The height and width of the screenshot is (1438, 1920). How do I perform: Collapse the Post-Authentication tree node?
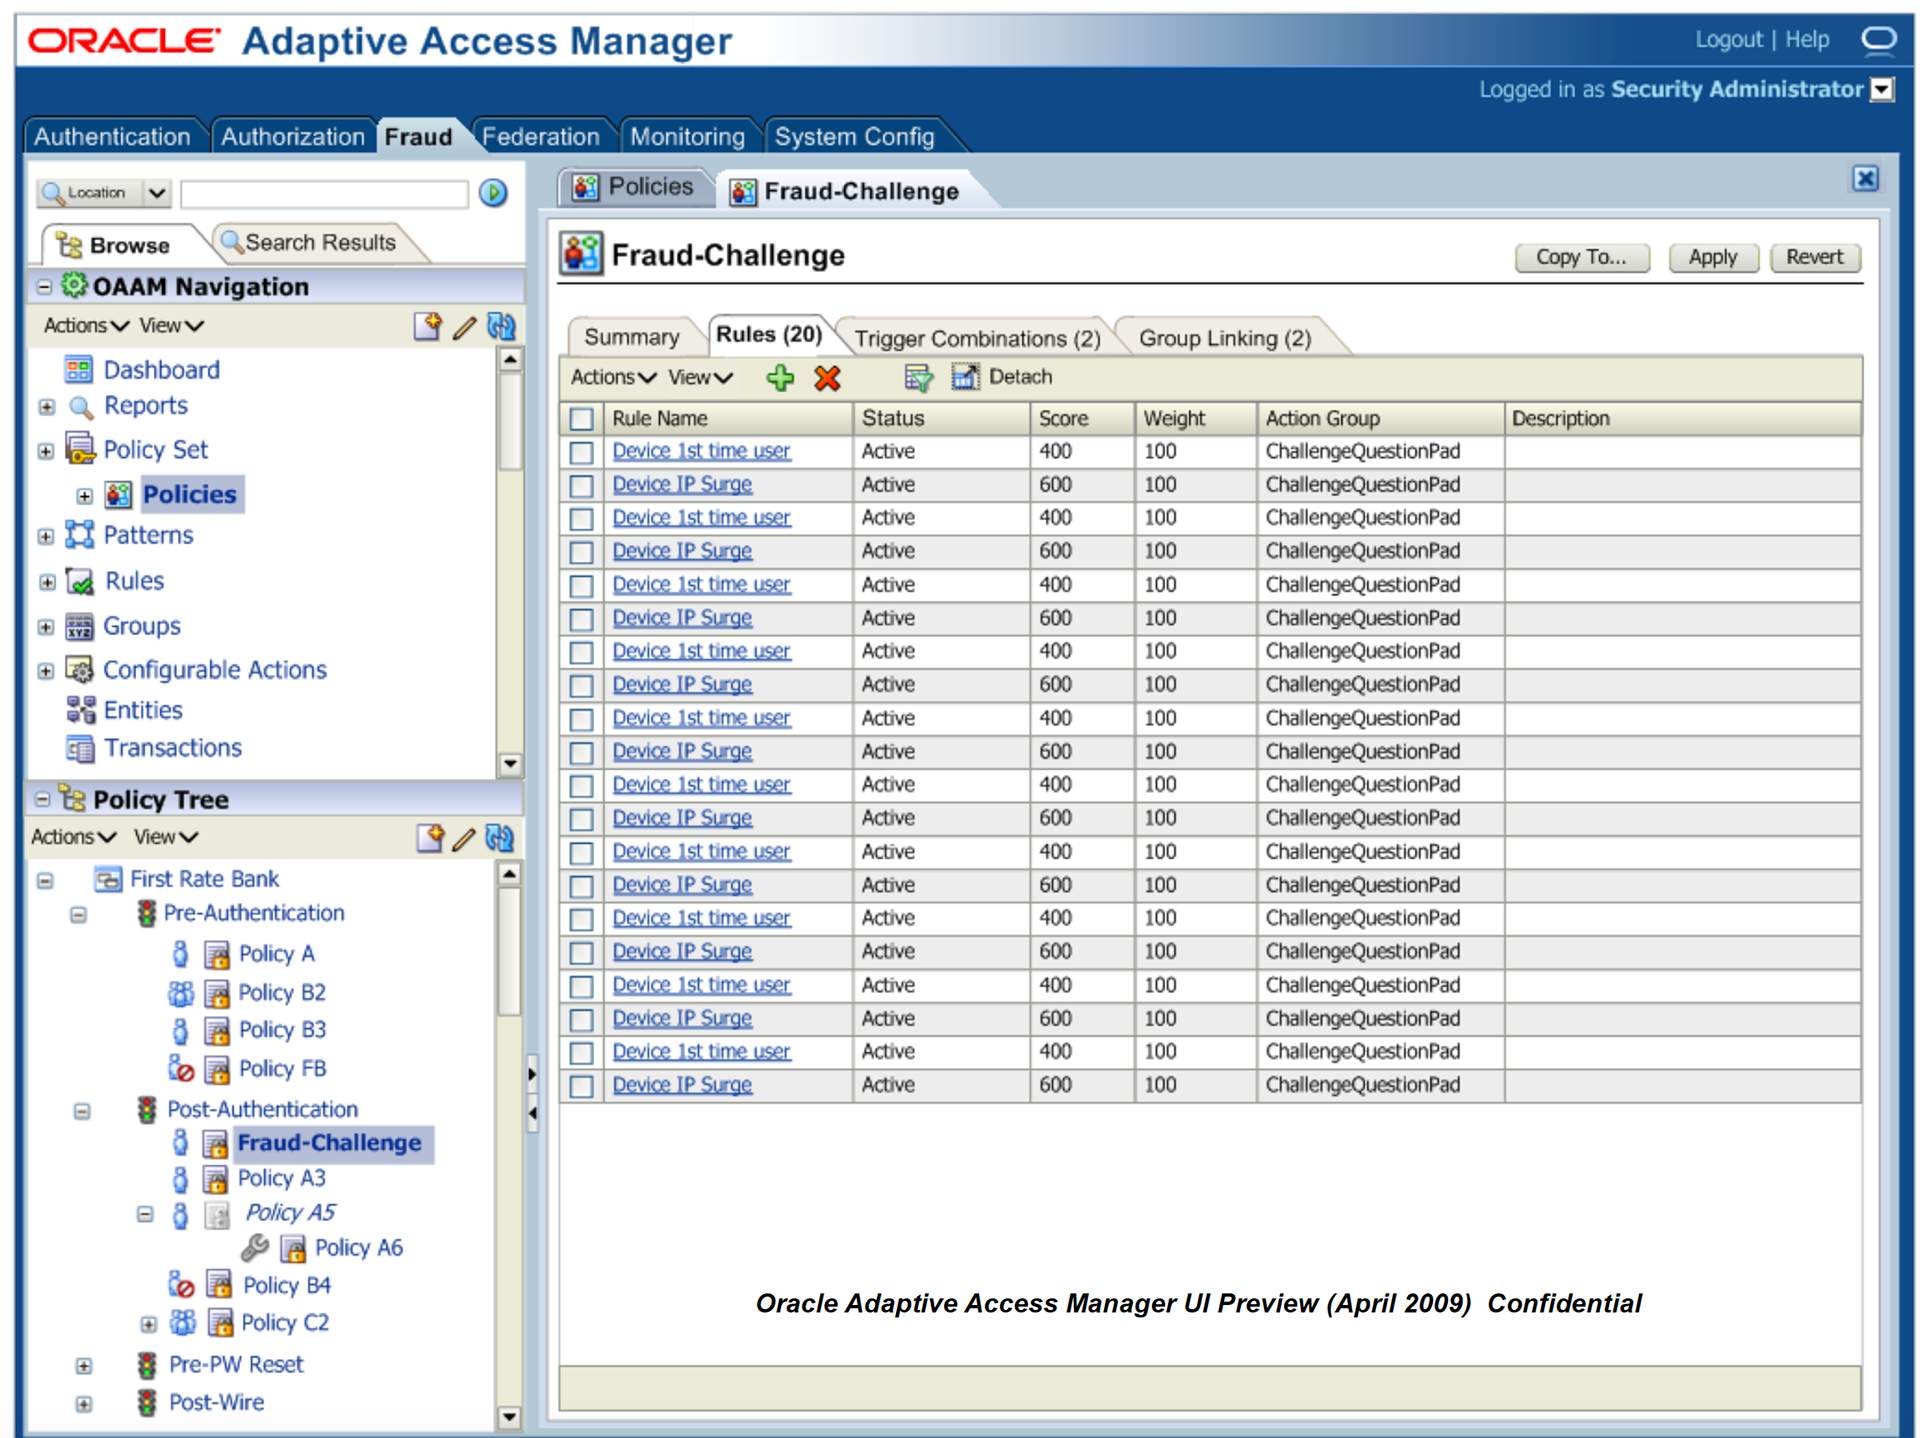pyautogui.click(x=82, y=1111)
